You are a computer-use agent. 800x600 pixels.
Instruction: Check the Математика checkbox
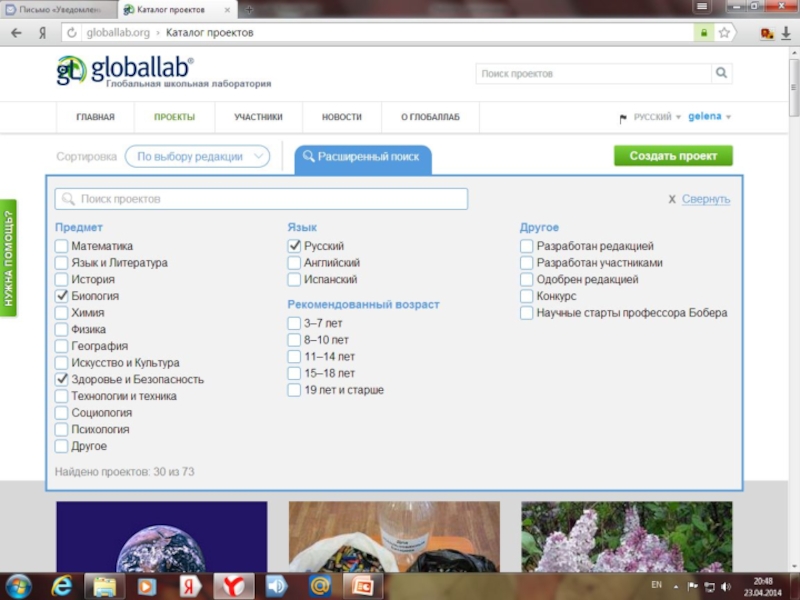click(x=61, y=246)
